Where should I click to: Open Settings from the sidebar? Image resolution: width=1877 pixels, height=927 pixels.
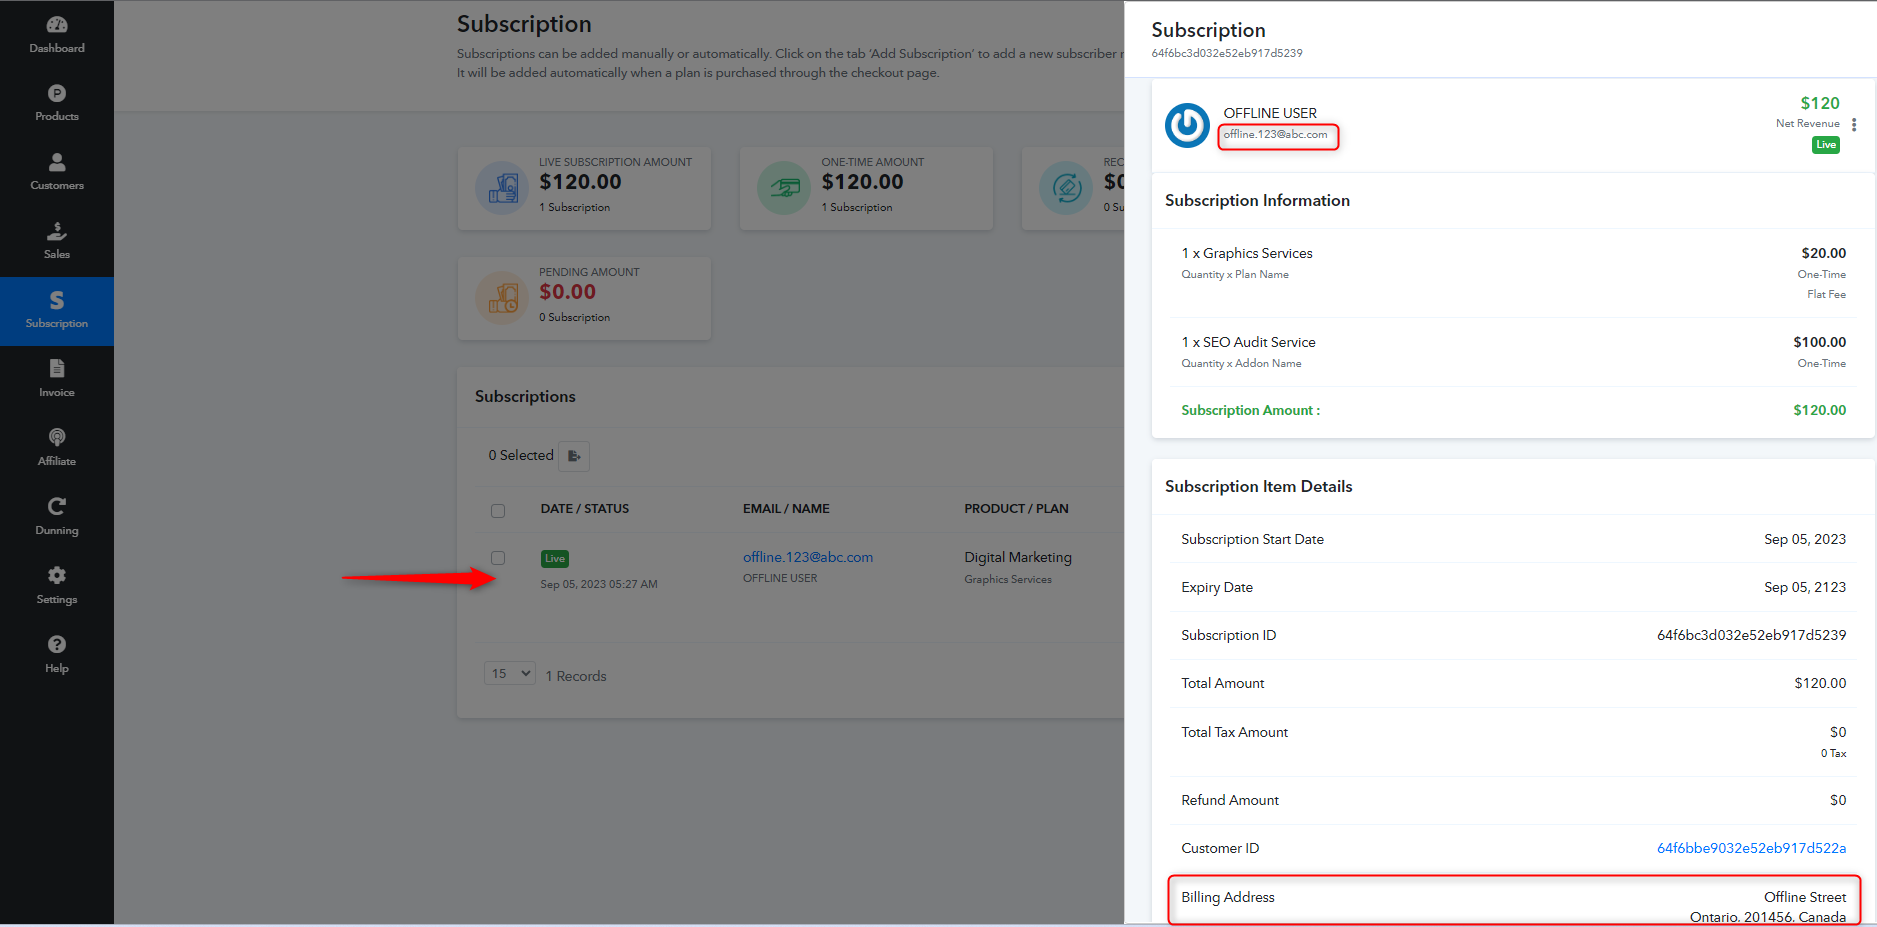point(57,586)
